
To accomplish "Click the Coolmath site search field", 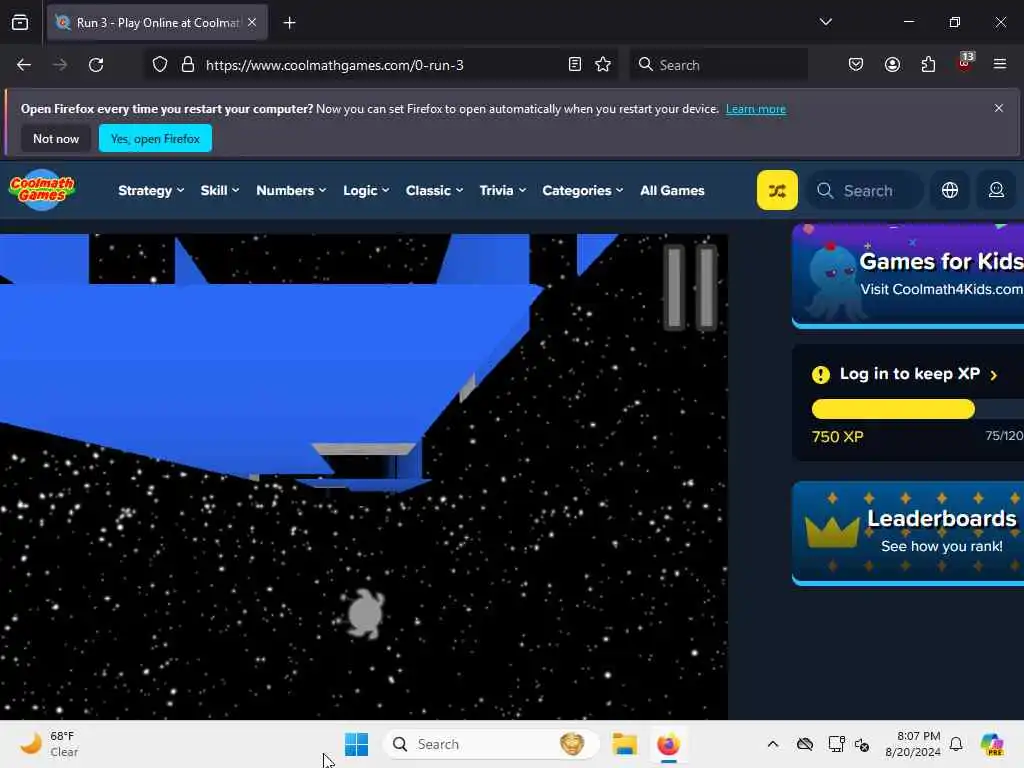I will [865, 190].
